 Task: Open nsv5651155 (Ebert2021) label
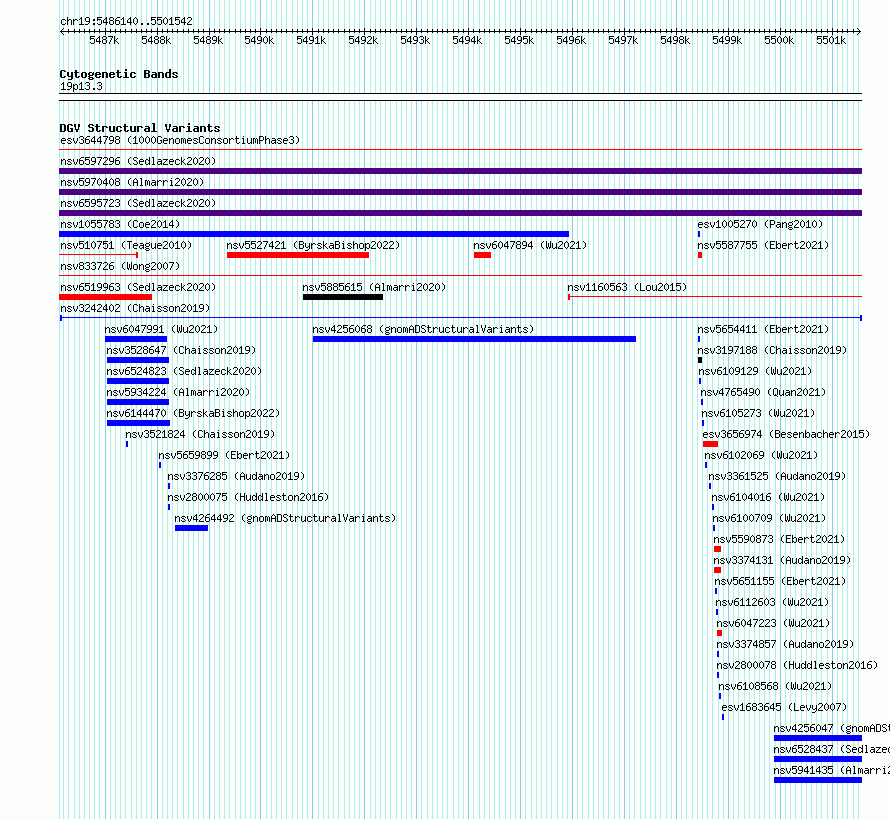[x=780, y=581]
